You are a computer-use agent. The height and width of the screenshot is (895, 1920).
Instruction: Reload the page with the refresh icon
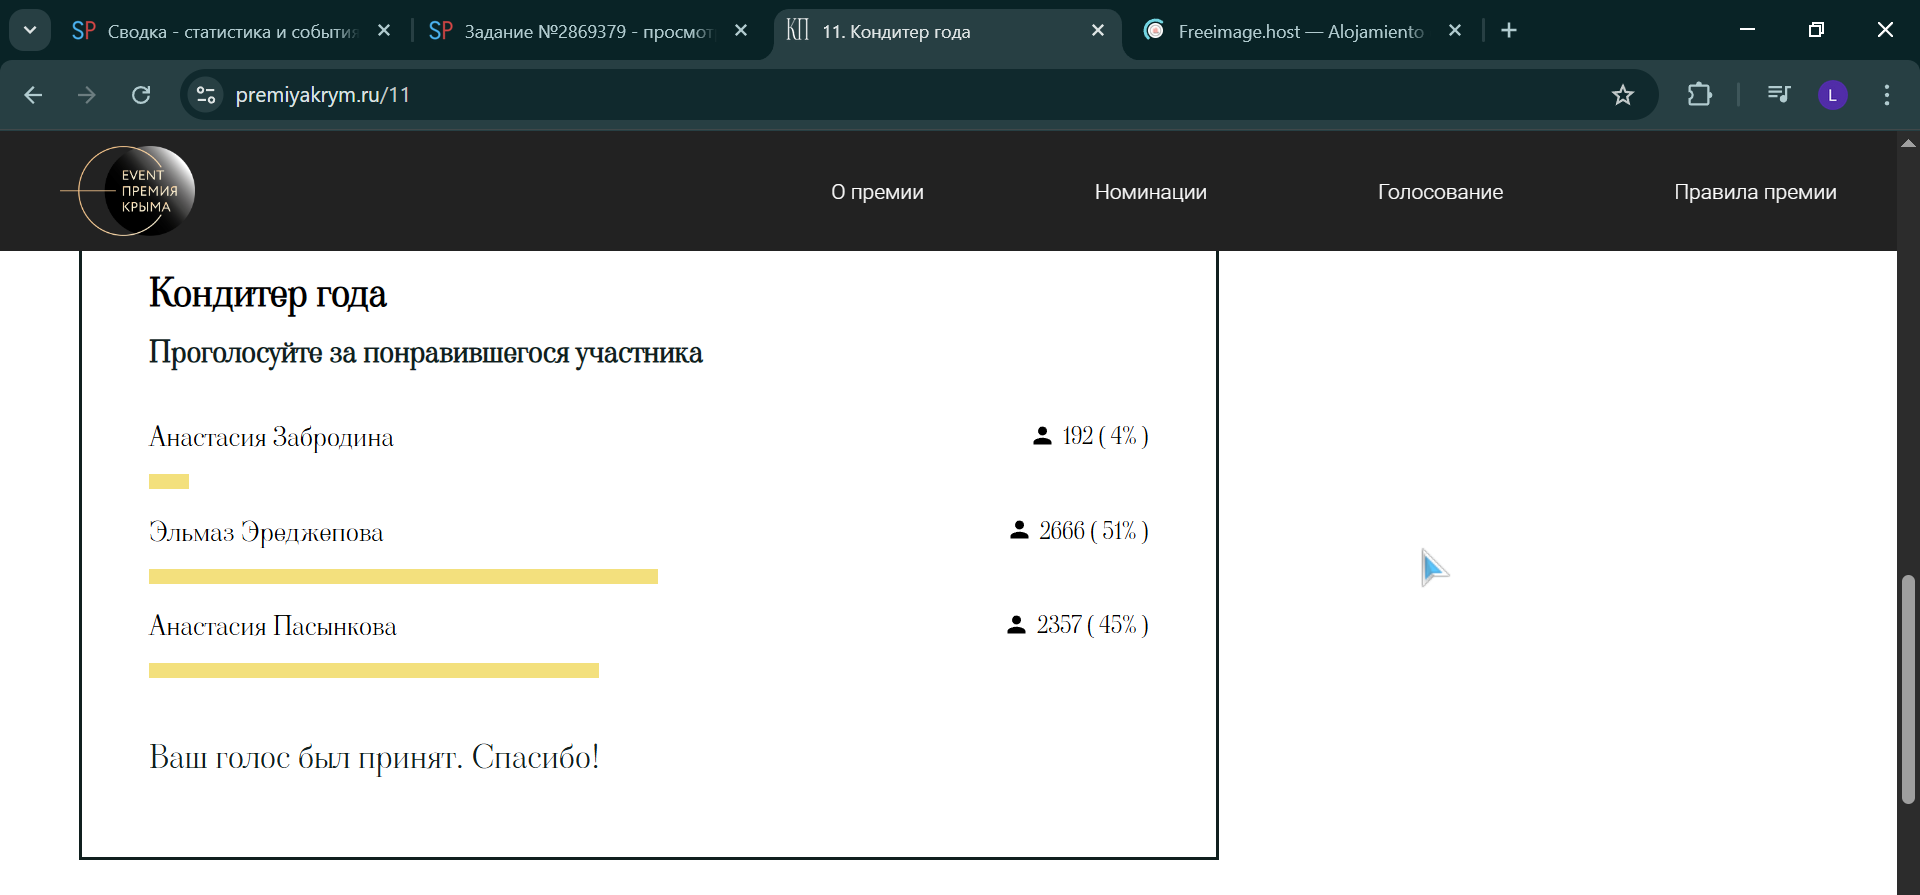pyautogui.click(x=141, y=95)
